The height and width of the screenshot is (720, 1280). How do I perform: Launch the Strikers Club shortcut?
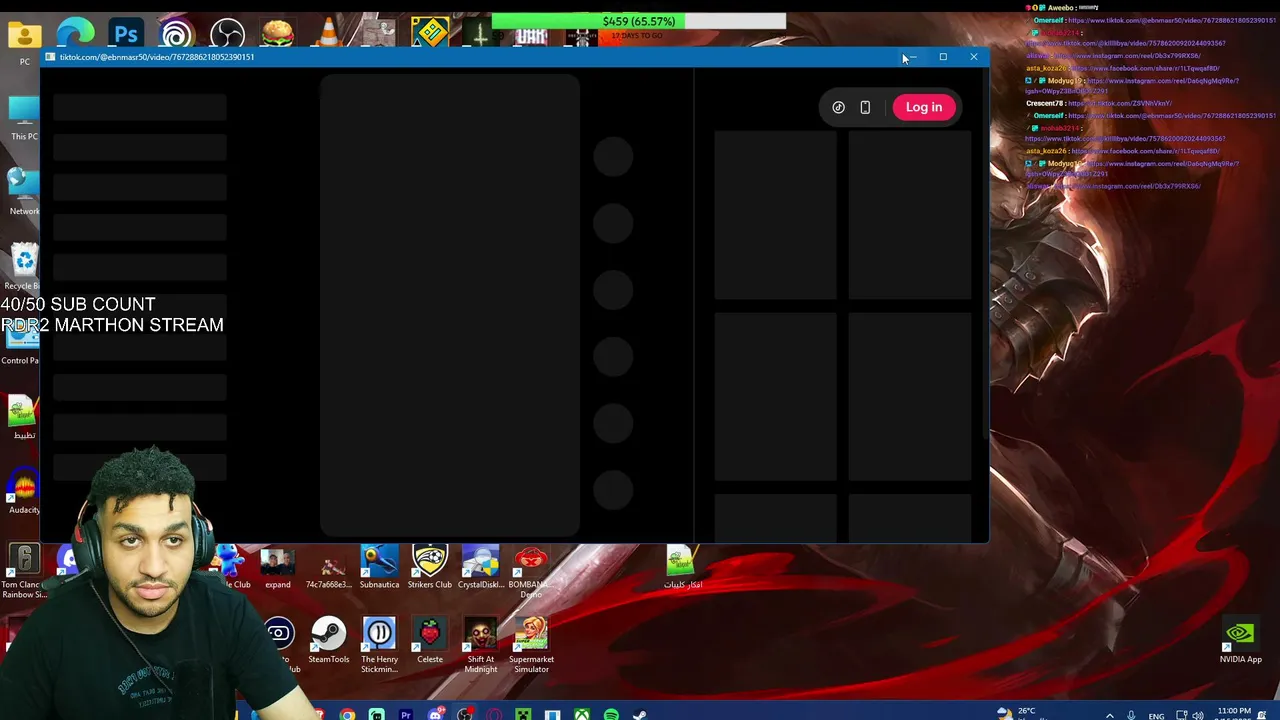(x=430, y=567)
